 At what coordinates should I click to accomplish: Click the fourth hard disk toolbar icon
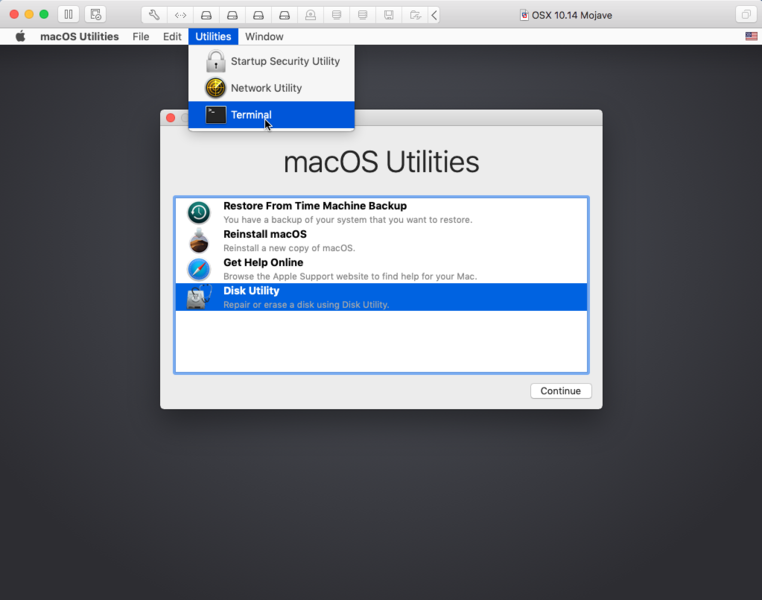coord(284,15)
